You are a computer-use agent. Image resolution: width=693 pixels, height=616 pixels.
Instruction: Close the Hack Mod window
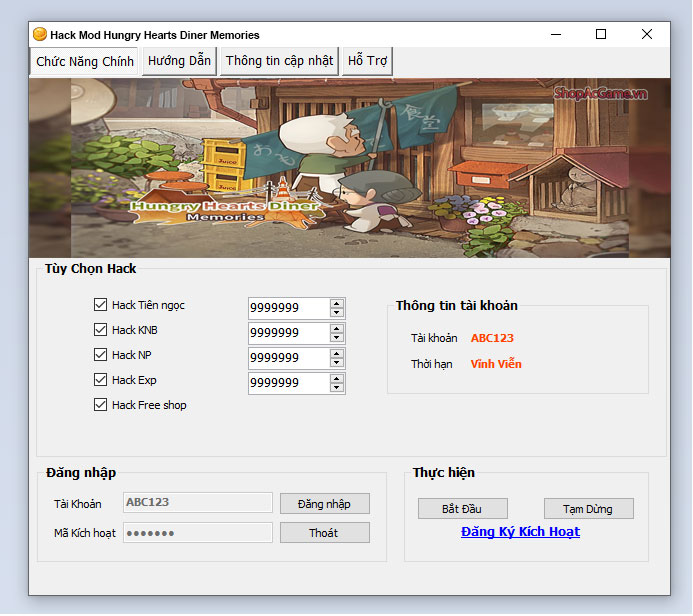click(x=647, y=34)
